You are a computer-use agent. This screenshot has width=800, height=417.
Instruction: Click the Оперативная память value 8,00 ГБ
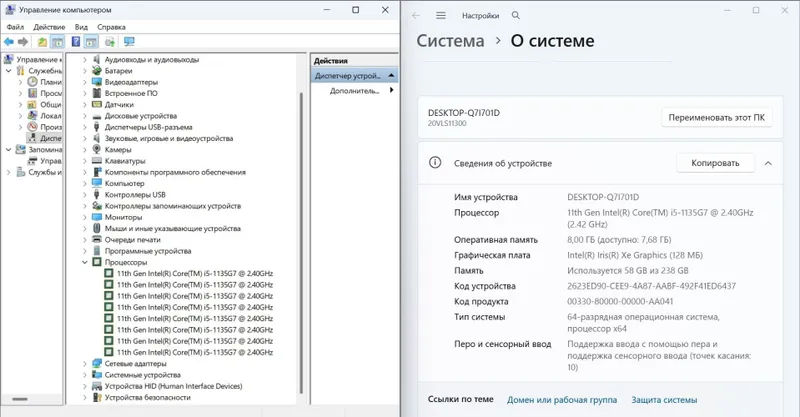pos(619,239)
